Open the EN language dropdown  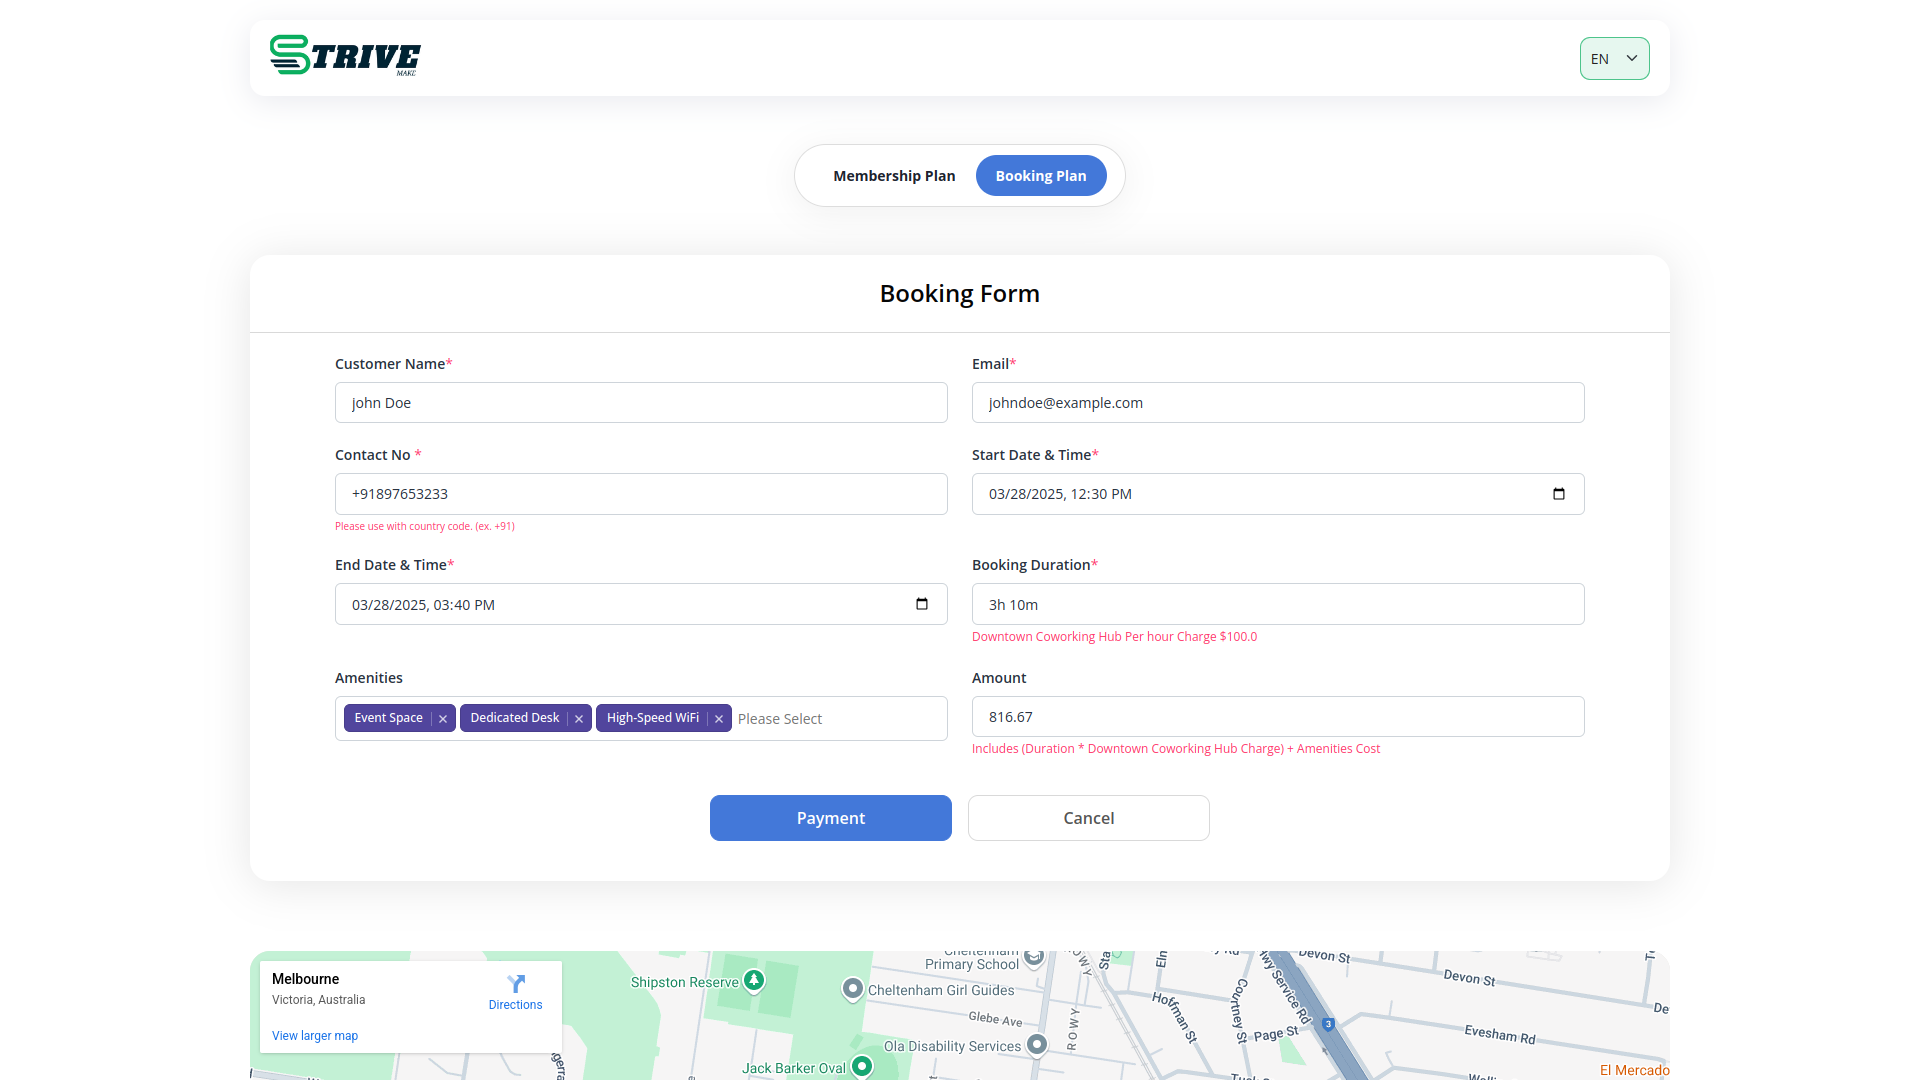click(x=1614, y=58)
